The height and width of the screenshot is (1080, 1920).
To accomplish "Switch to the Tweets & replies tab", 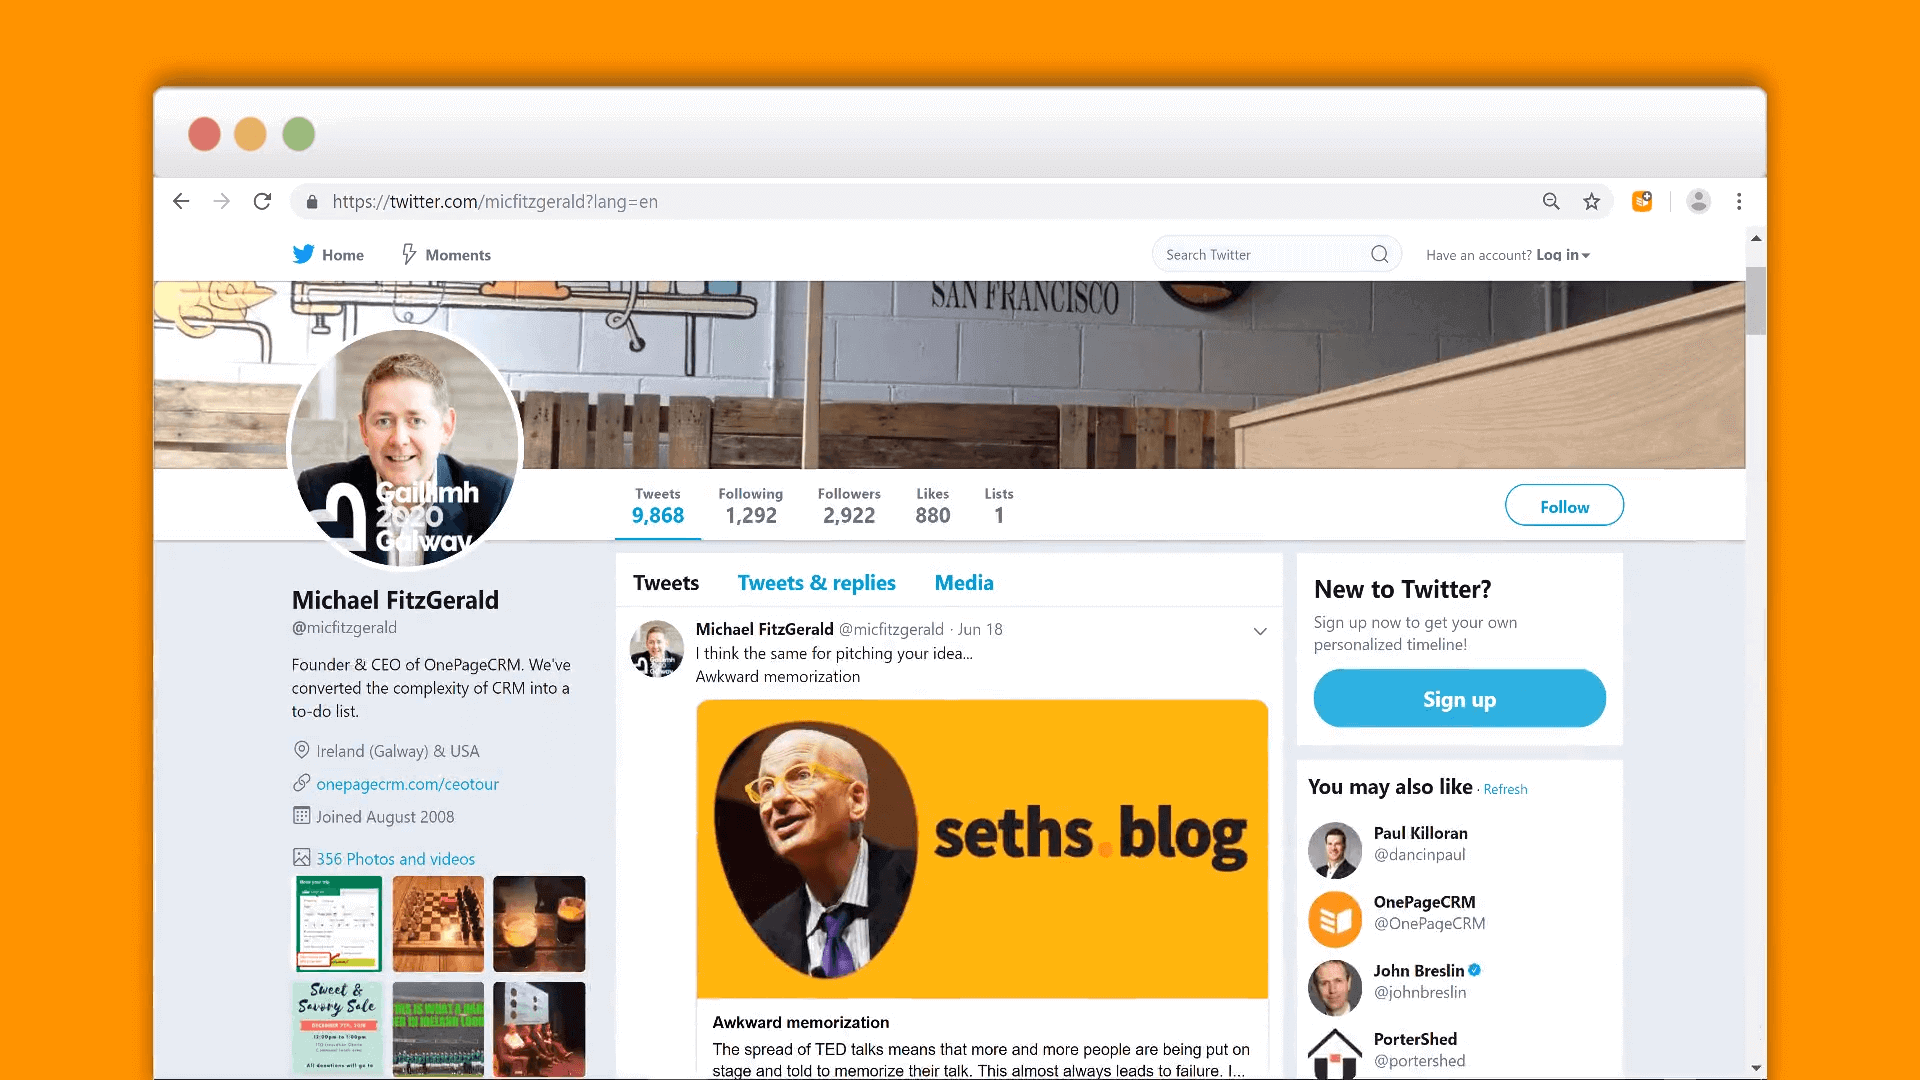I will pos(816,583).
